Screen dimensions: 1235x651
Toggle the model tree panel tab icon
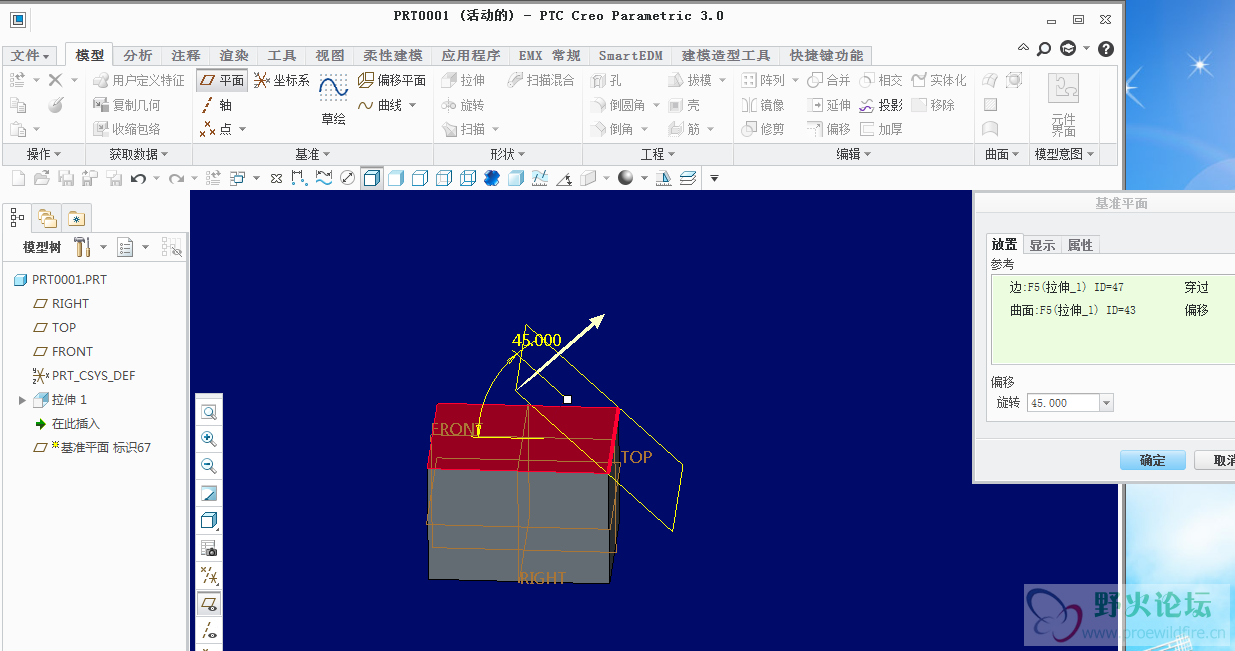(17, 217)
